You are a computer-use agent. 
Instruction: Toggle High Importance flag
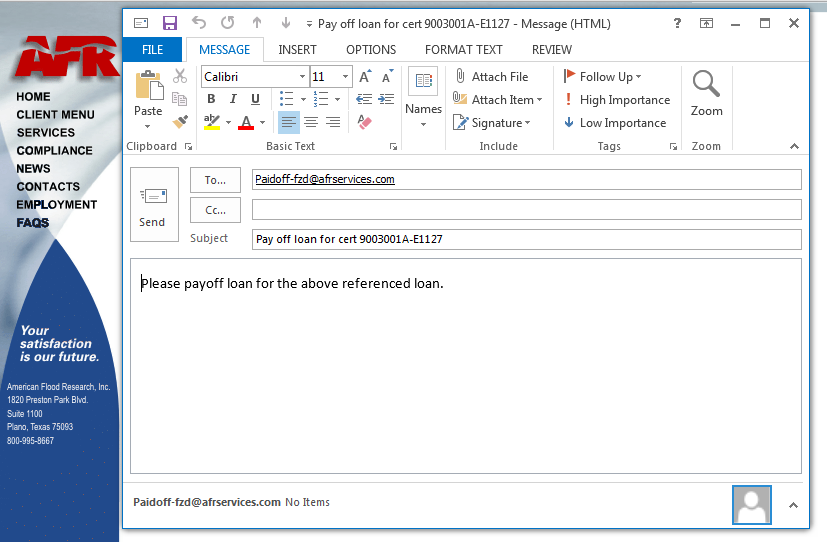tap(616, 100)
